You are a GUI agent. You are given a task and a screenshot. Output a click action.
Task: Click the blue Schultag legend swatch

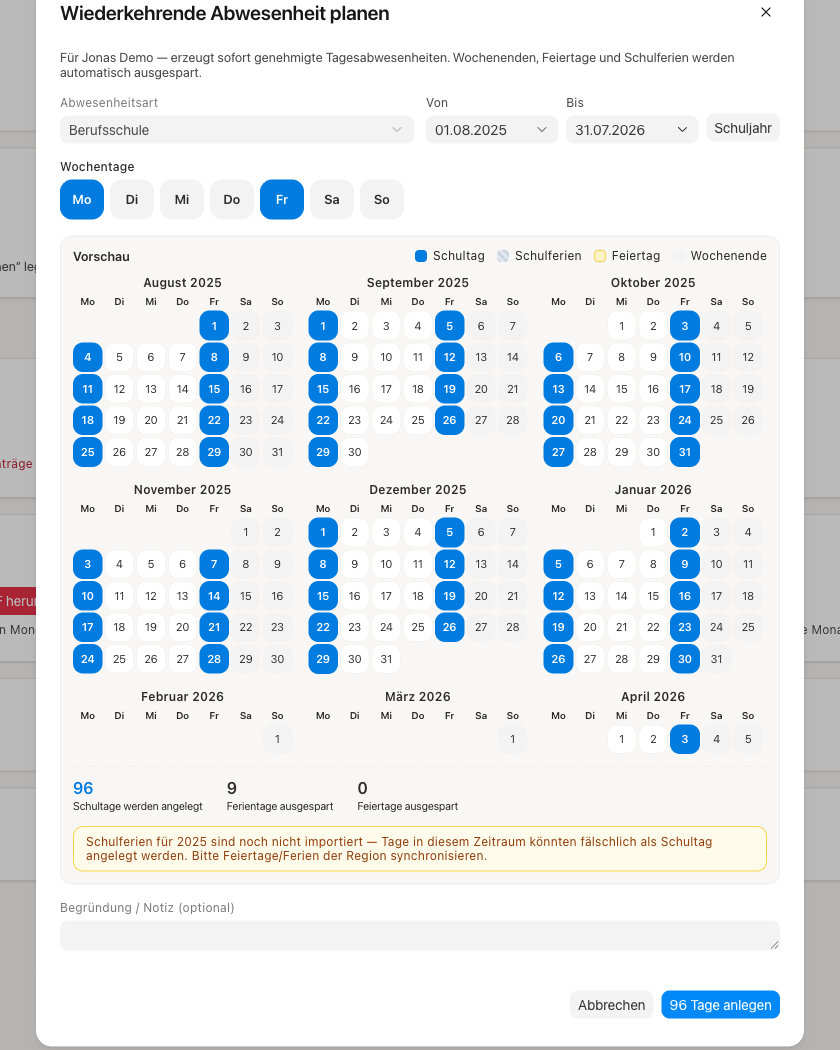(421, 256)
